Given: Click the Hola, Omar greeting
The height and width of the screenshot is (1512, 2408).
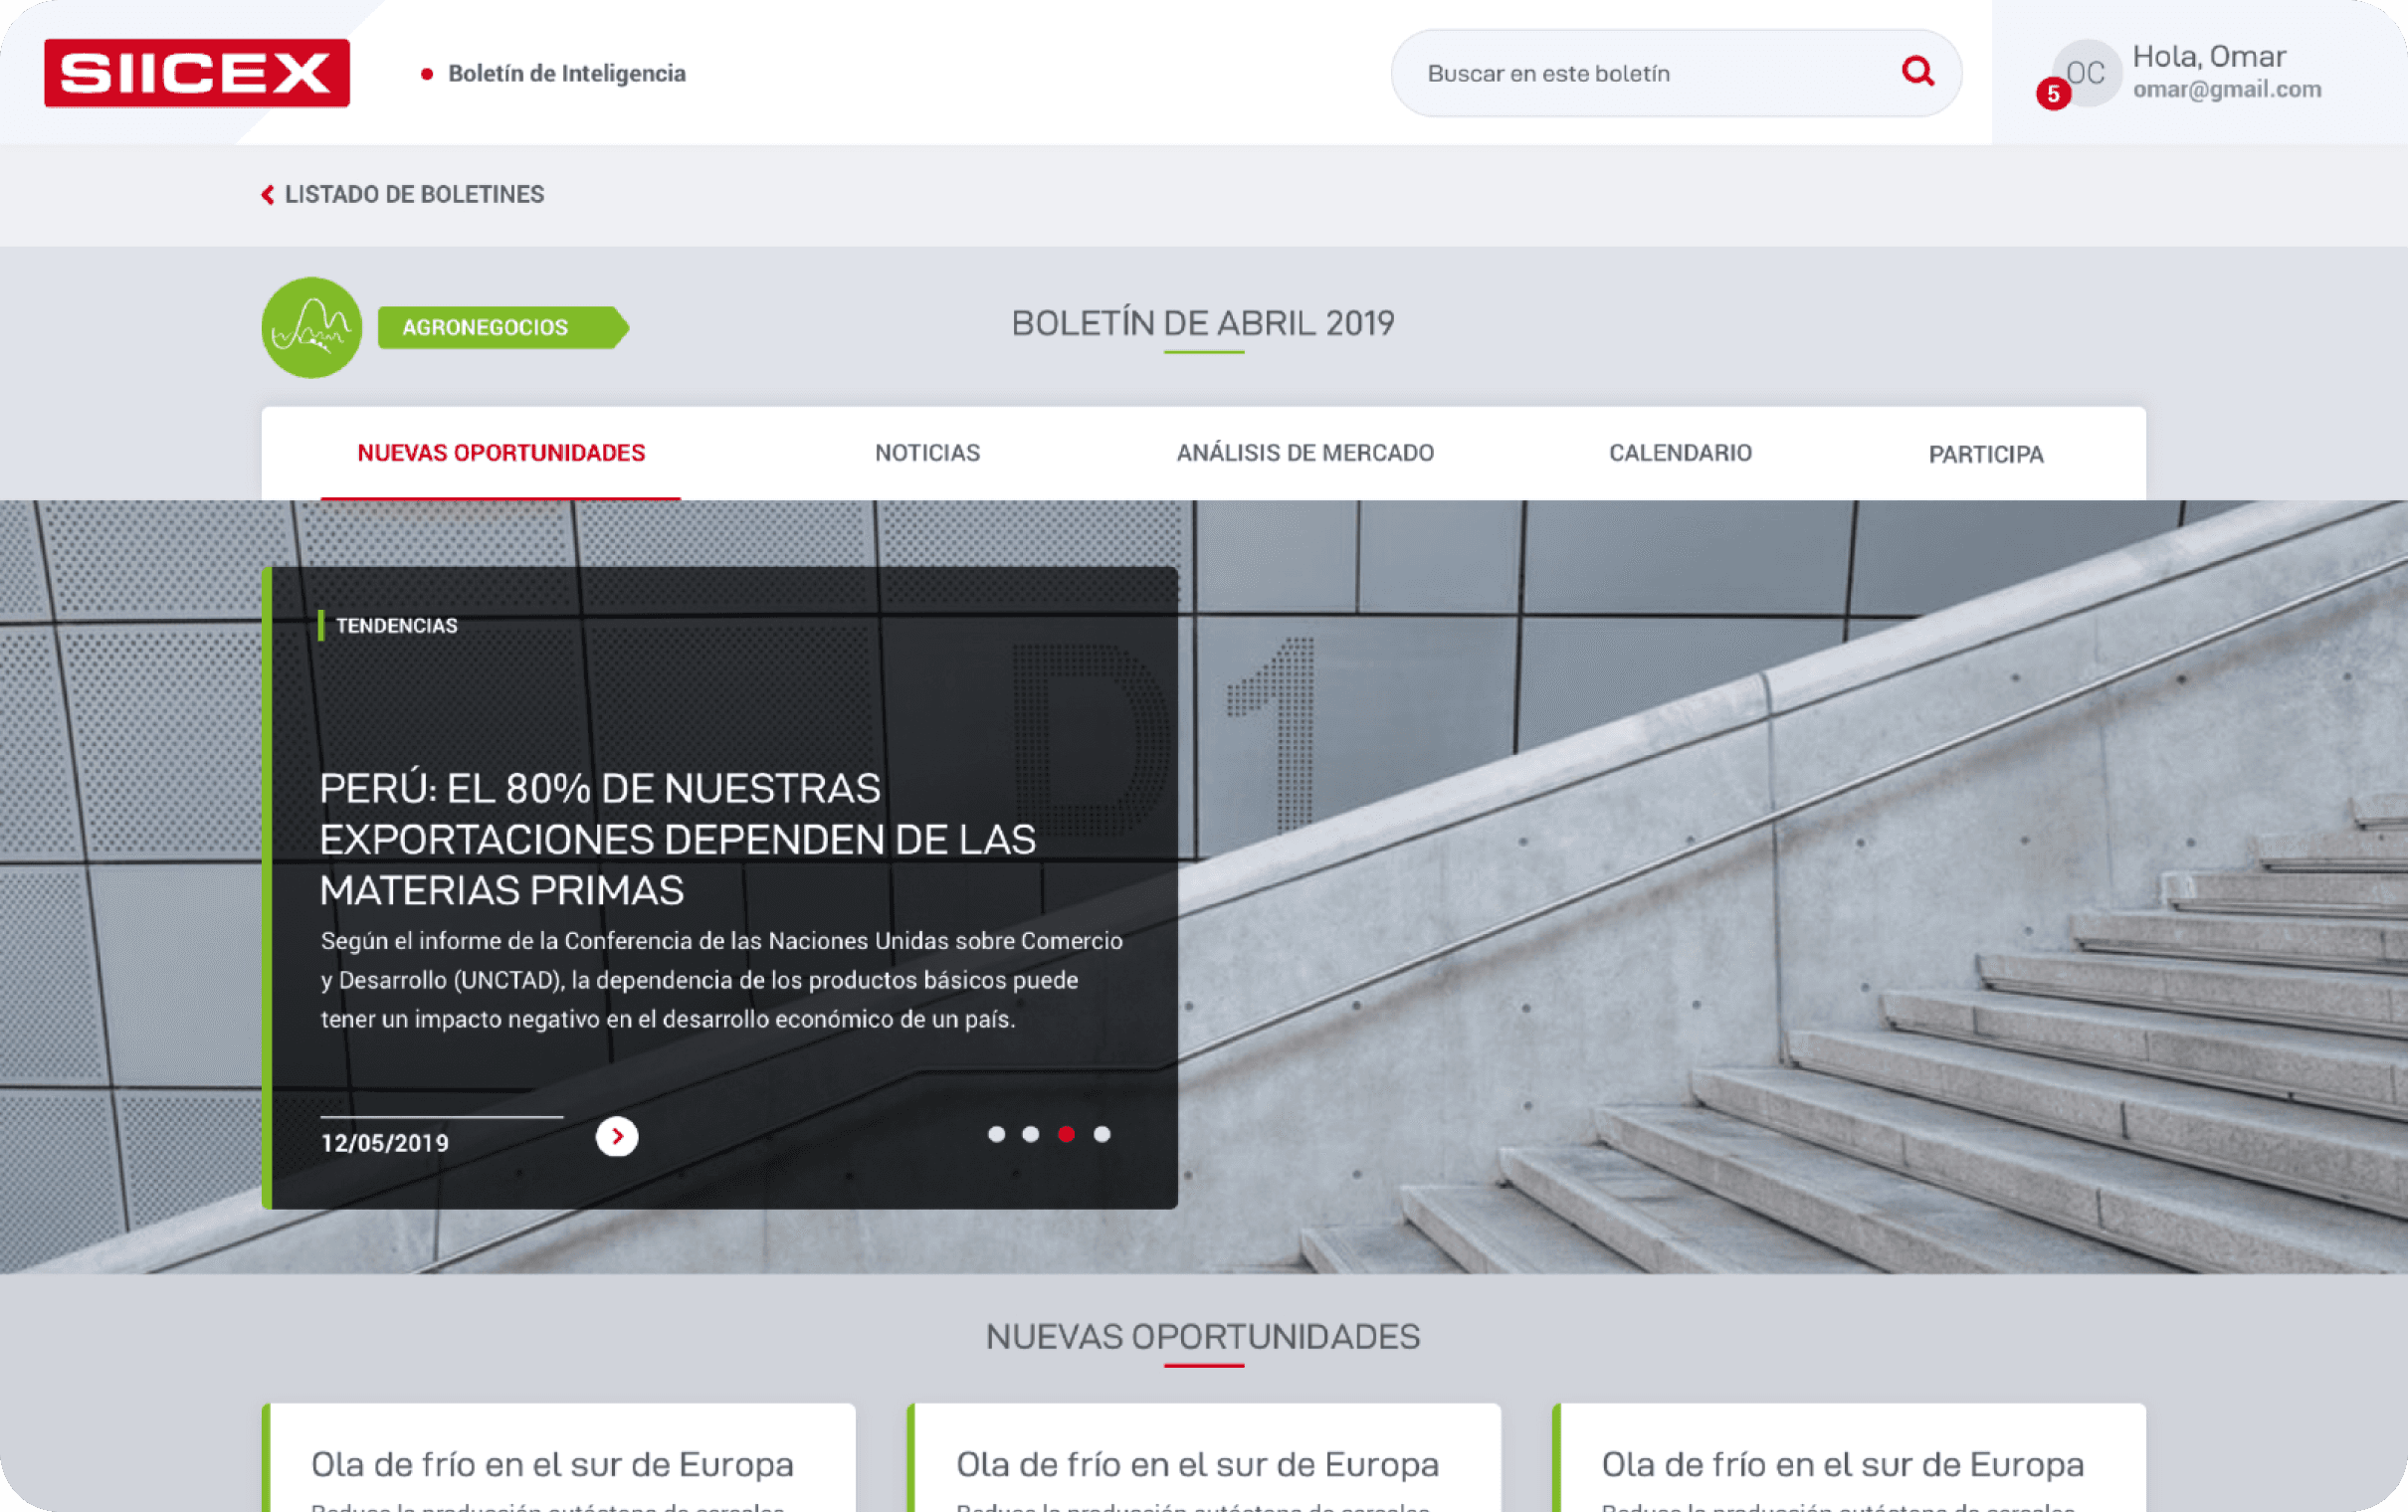Looking at the screenshot, I should click(x=2209, y=56).
